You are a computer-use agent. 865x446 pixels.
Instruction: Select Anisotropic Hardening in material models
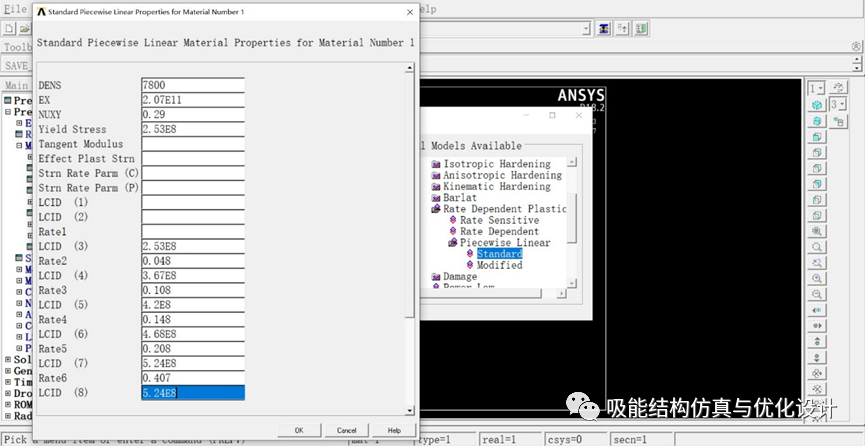[x=502, y=175]
